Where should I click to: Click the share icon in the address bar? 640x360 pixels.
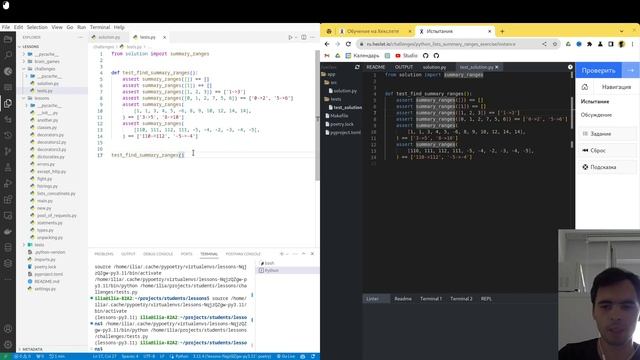544,44
